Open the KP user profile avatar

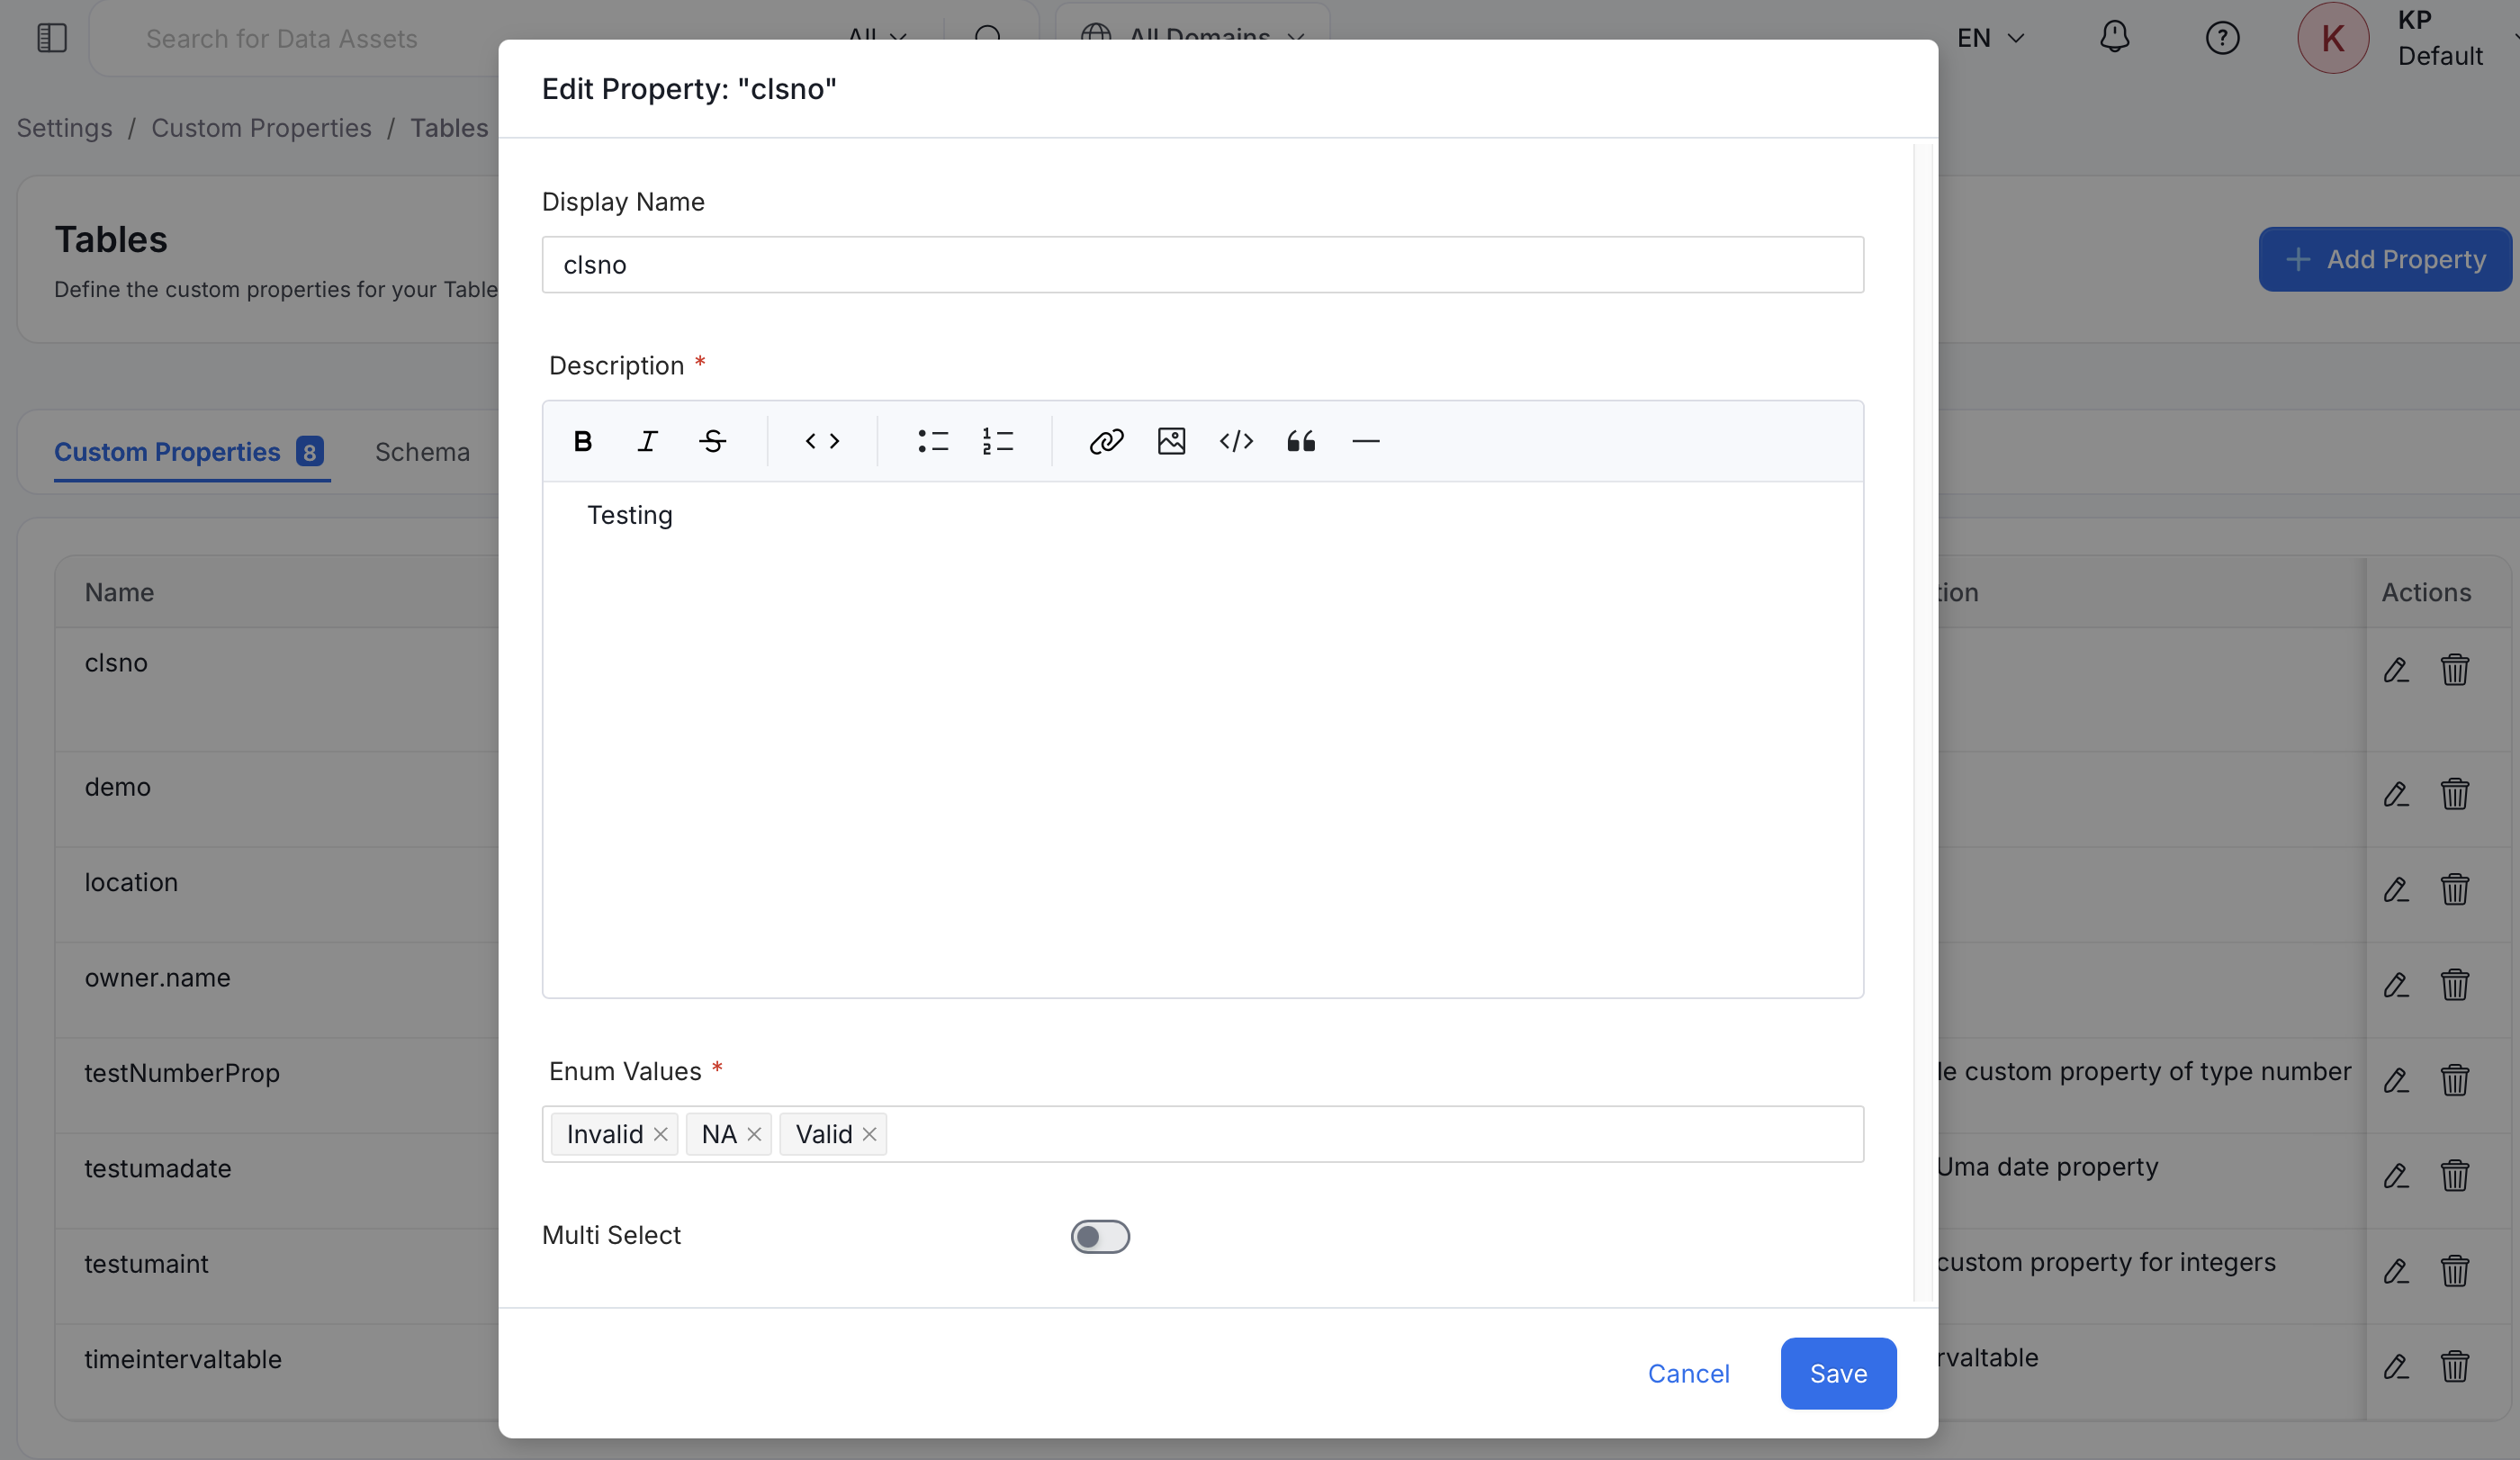tap(2332, 38)
